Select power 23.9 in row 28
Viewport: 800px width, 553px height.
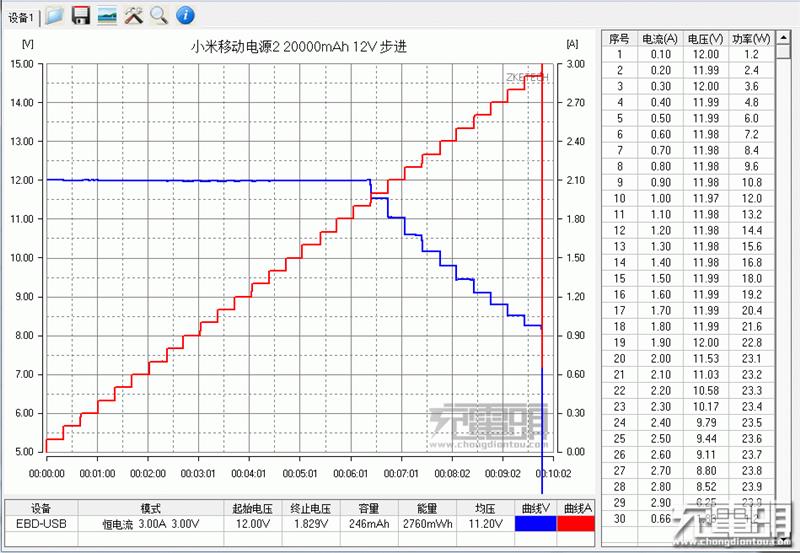(x=751, y=487)
